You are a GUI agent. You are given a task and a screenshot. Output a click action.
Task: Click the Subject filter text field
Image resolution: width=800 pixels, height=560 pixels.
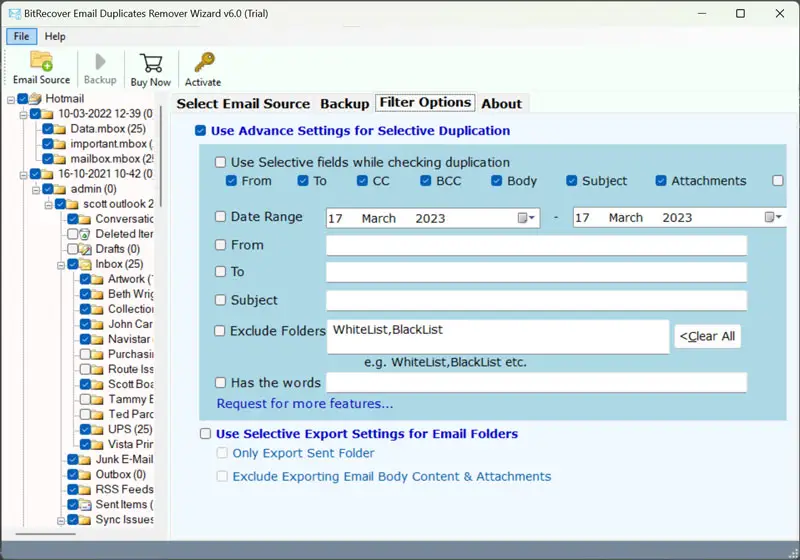[x=536, y=301]
